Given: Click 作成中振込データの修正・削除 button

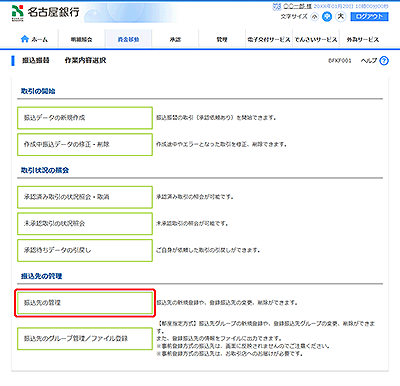Looking at the screenshot, I should [85, 144].
